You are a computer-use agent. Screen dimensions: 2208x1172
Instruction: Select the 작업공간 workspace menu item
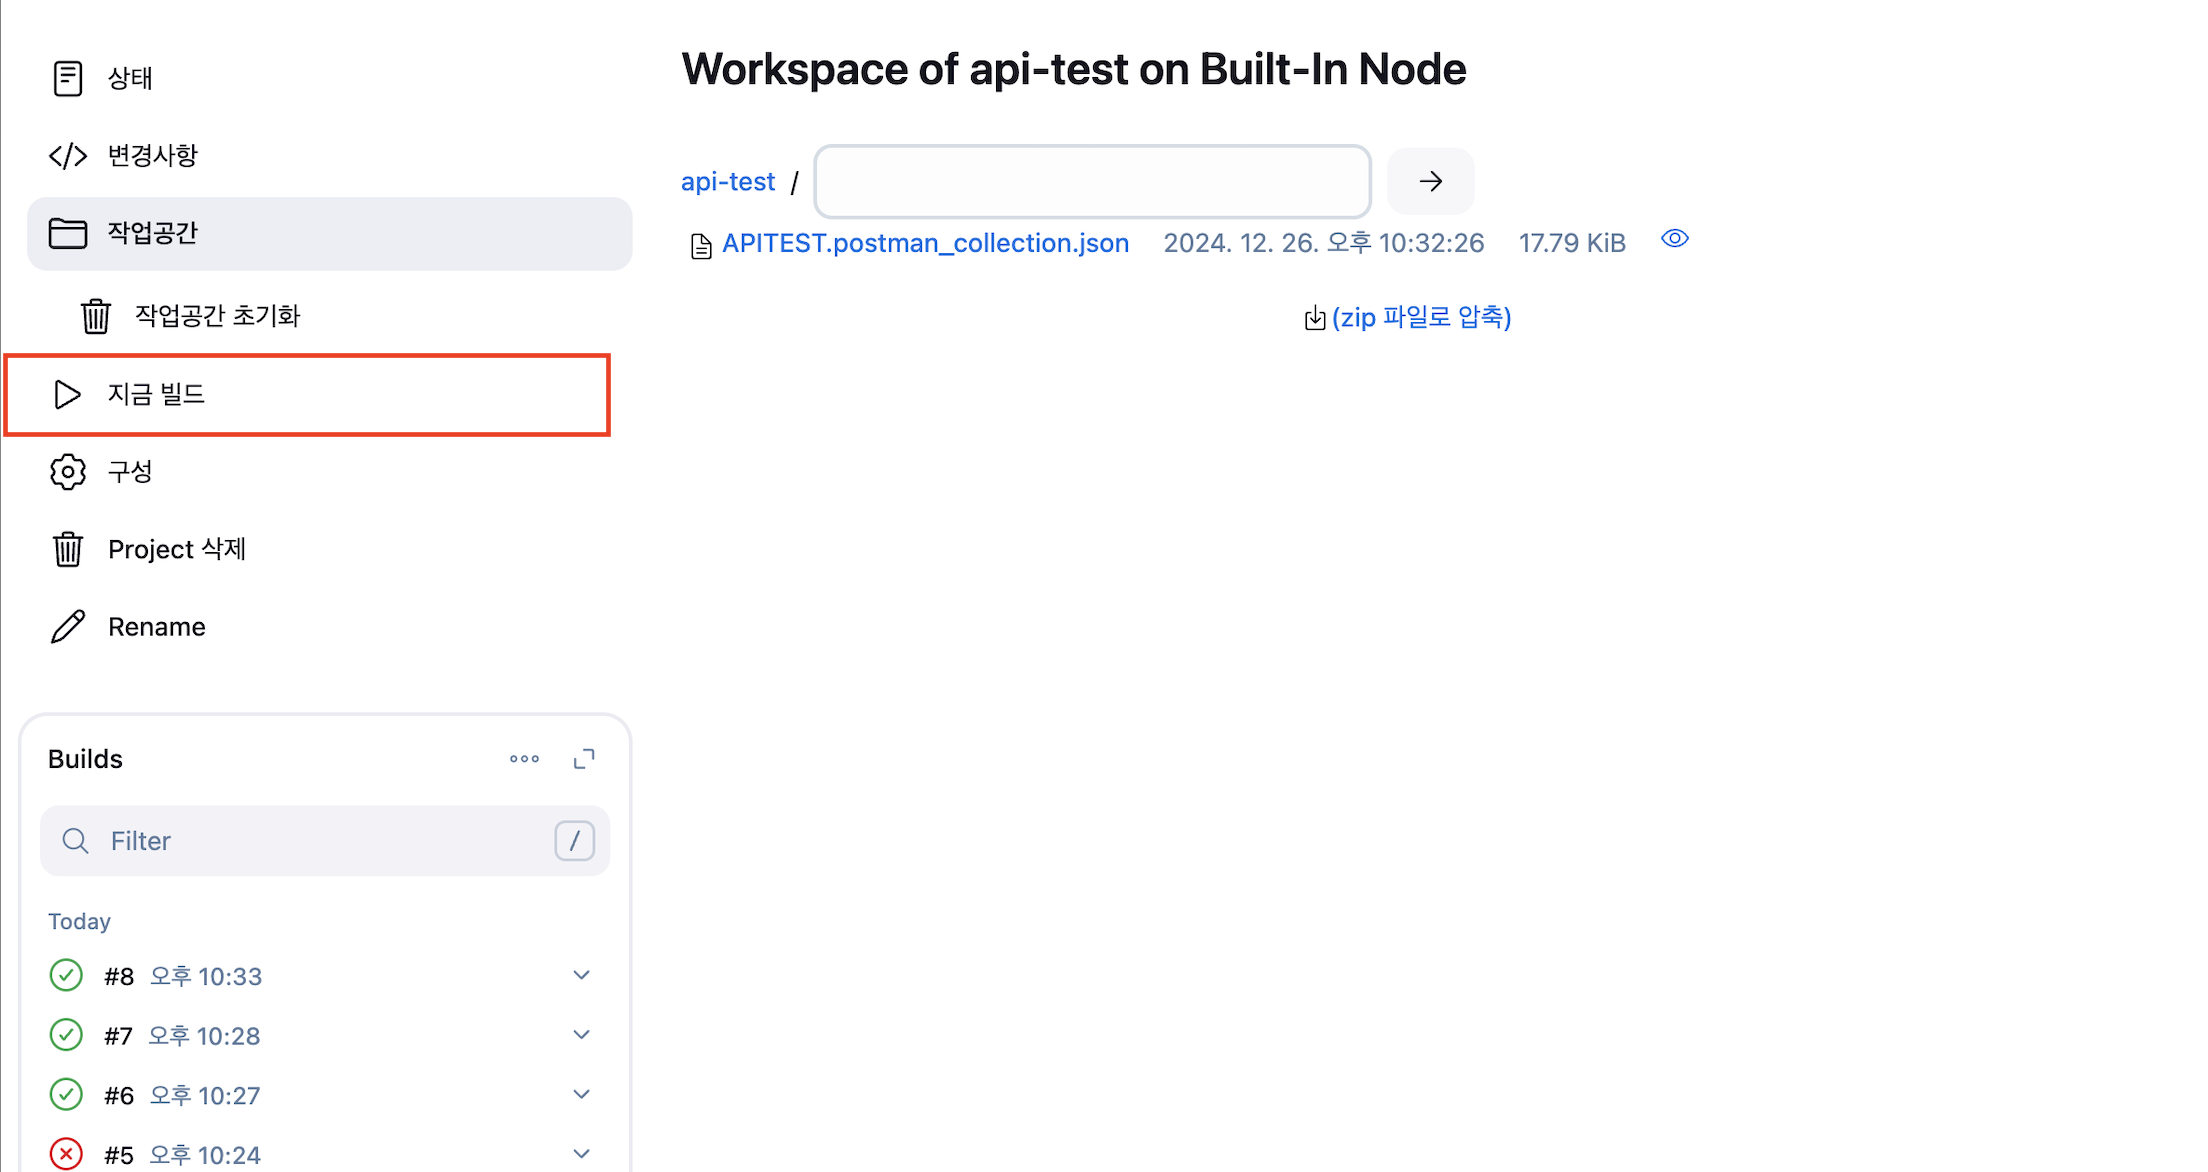click(329, 233)
